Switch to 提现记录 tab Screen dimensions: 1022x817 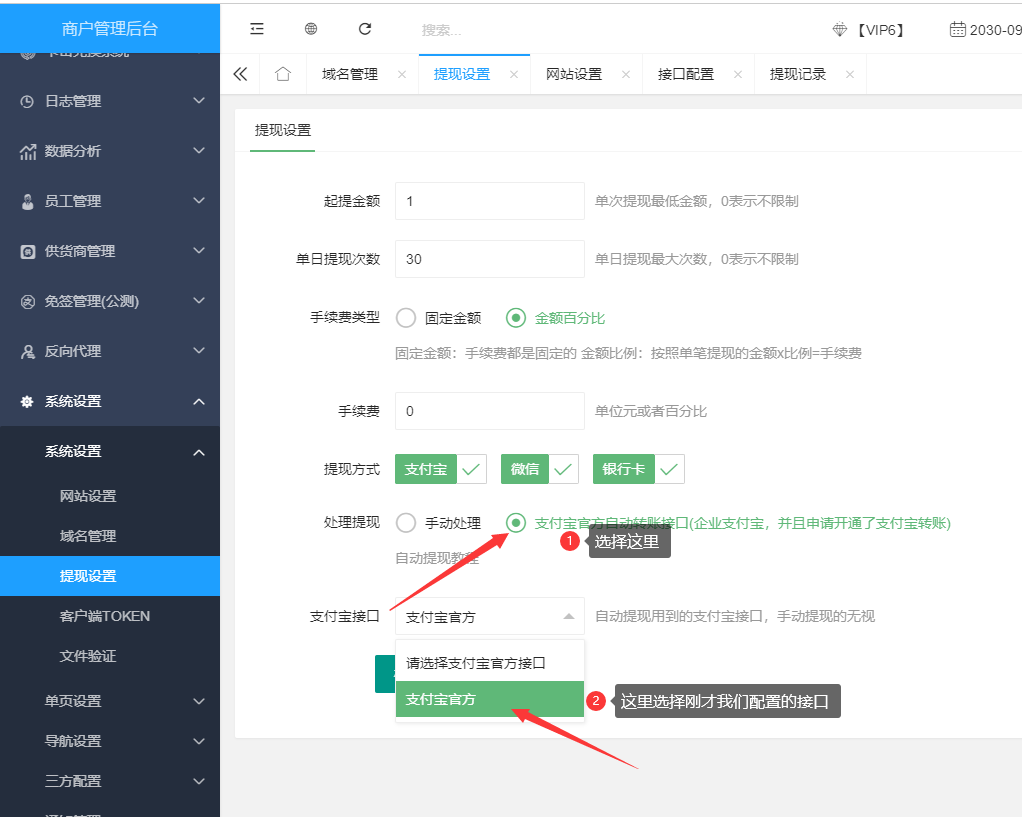[x=798, y=74]
